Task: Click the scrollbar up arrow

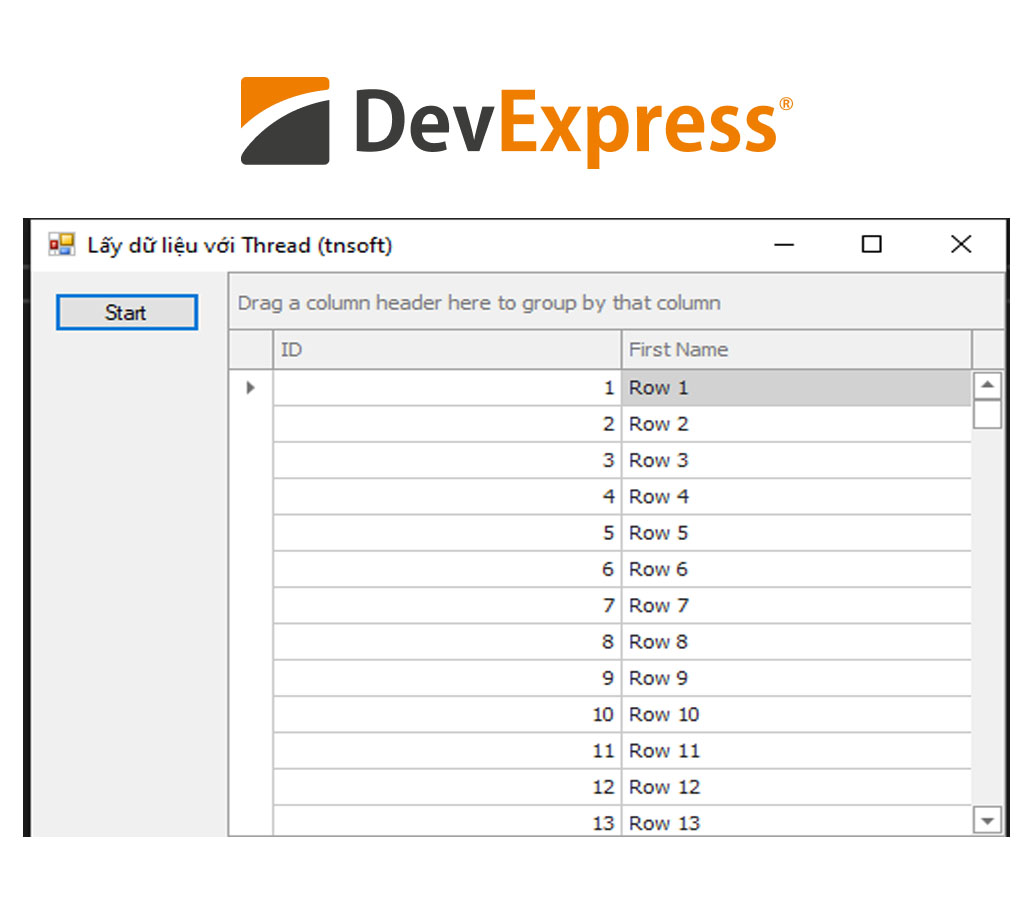Action: [x=987, y=385]
